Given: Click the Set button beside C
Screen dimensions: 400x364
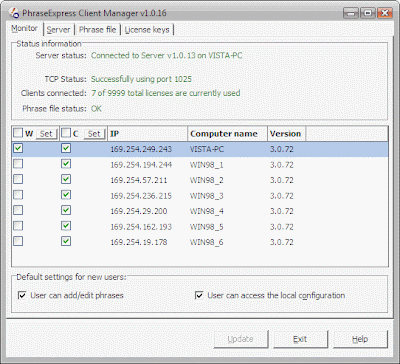Looking at the screenshot, I should point(94,134).
